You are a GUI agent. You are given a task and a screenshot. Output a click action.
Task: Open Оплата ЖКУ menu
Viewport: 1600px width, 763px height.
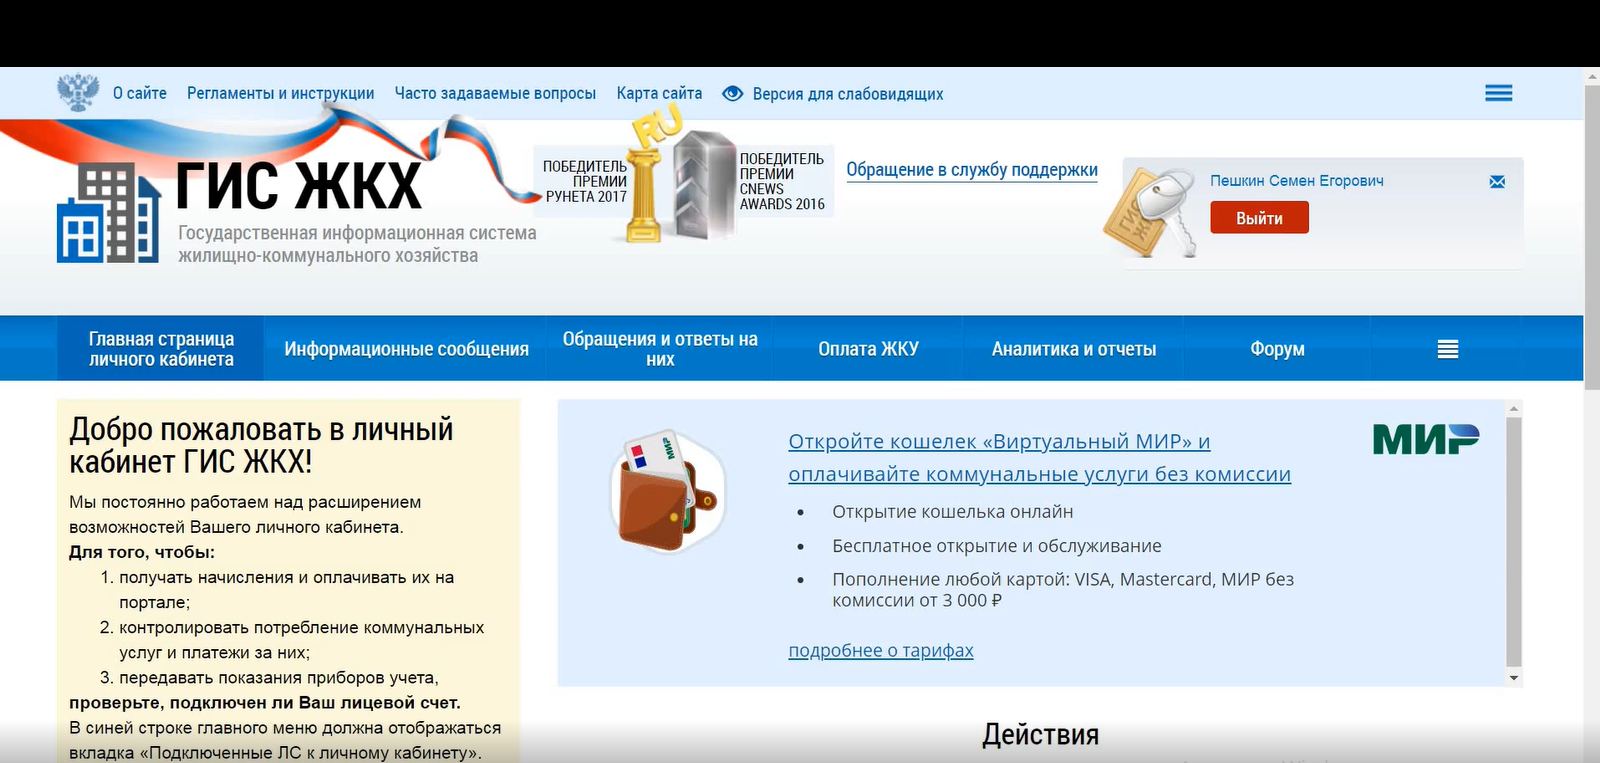click(x=868, y=349)
